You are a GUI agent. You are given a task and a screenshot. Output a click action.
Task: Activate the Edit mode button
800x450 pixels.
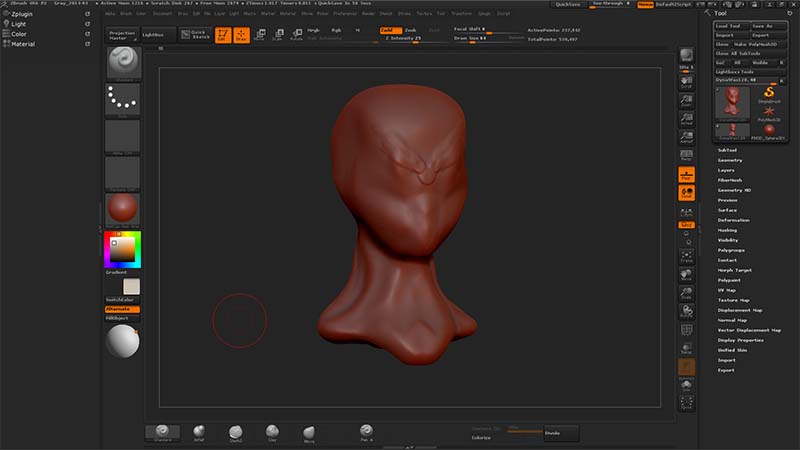tap(223, 35)
